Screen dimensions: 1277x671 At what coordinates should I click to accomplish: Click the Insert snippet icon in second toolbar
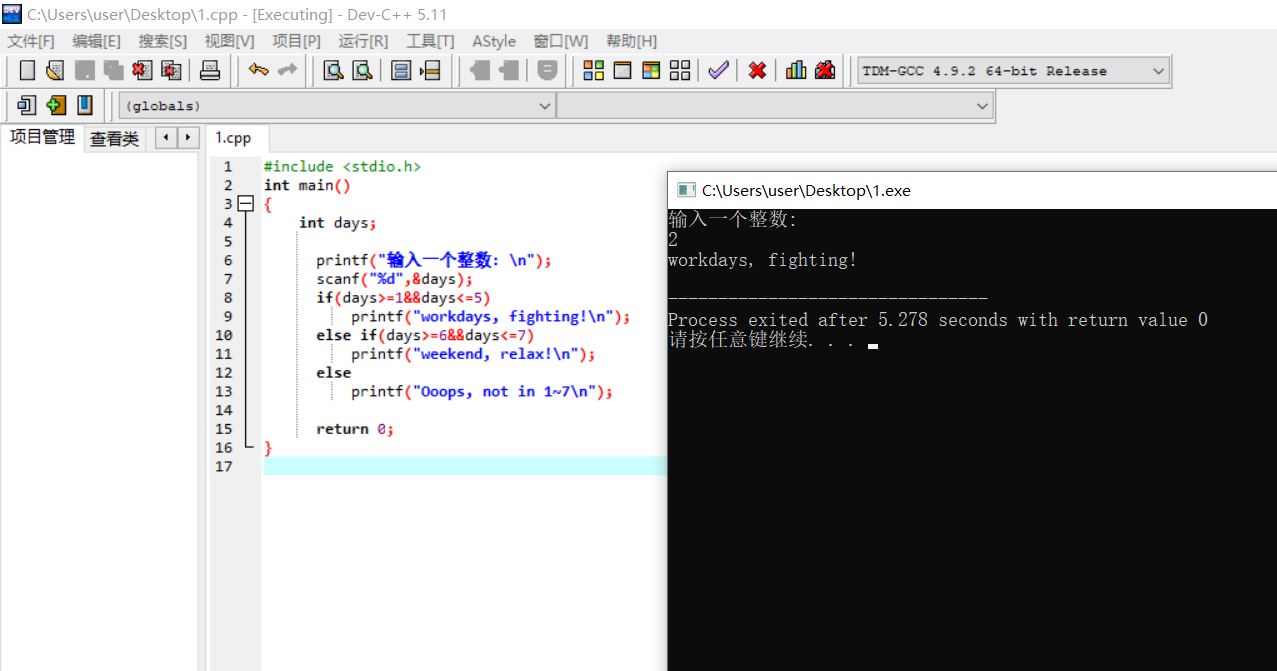pyautogui.click(x=27, y=105)
